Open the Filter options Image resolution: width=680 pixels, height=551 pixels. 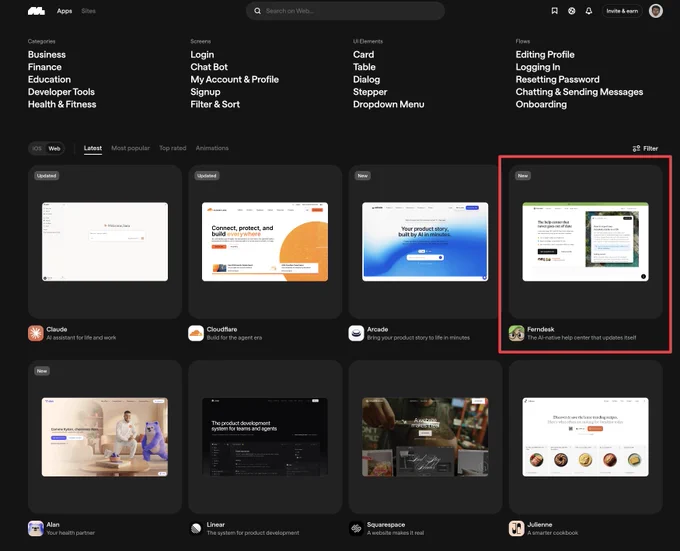[x=645, y=148]
